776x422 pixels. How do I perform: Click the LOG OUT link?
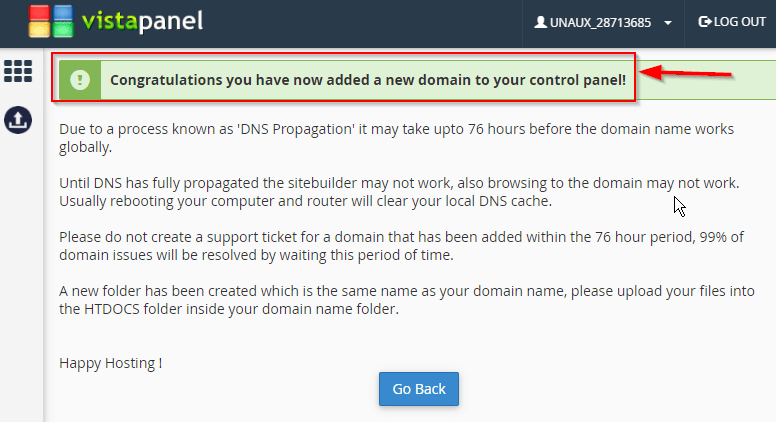(732, 22)
